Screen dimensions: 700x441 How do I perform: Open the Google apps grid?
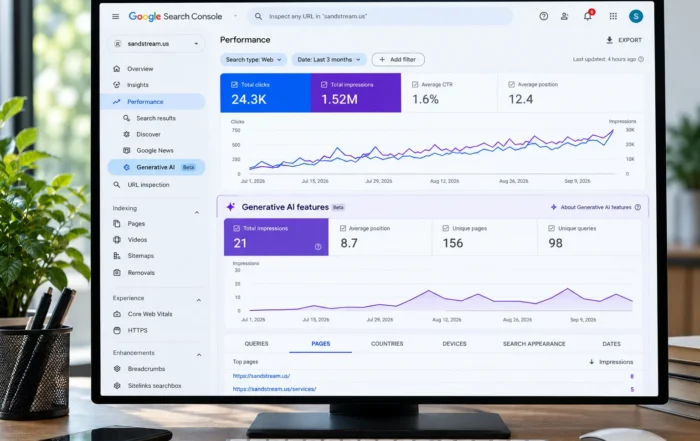tap(613, 16)
